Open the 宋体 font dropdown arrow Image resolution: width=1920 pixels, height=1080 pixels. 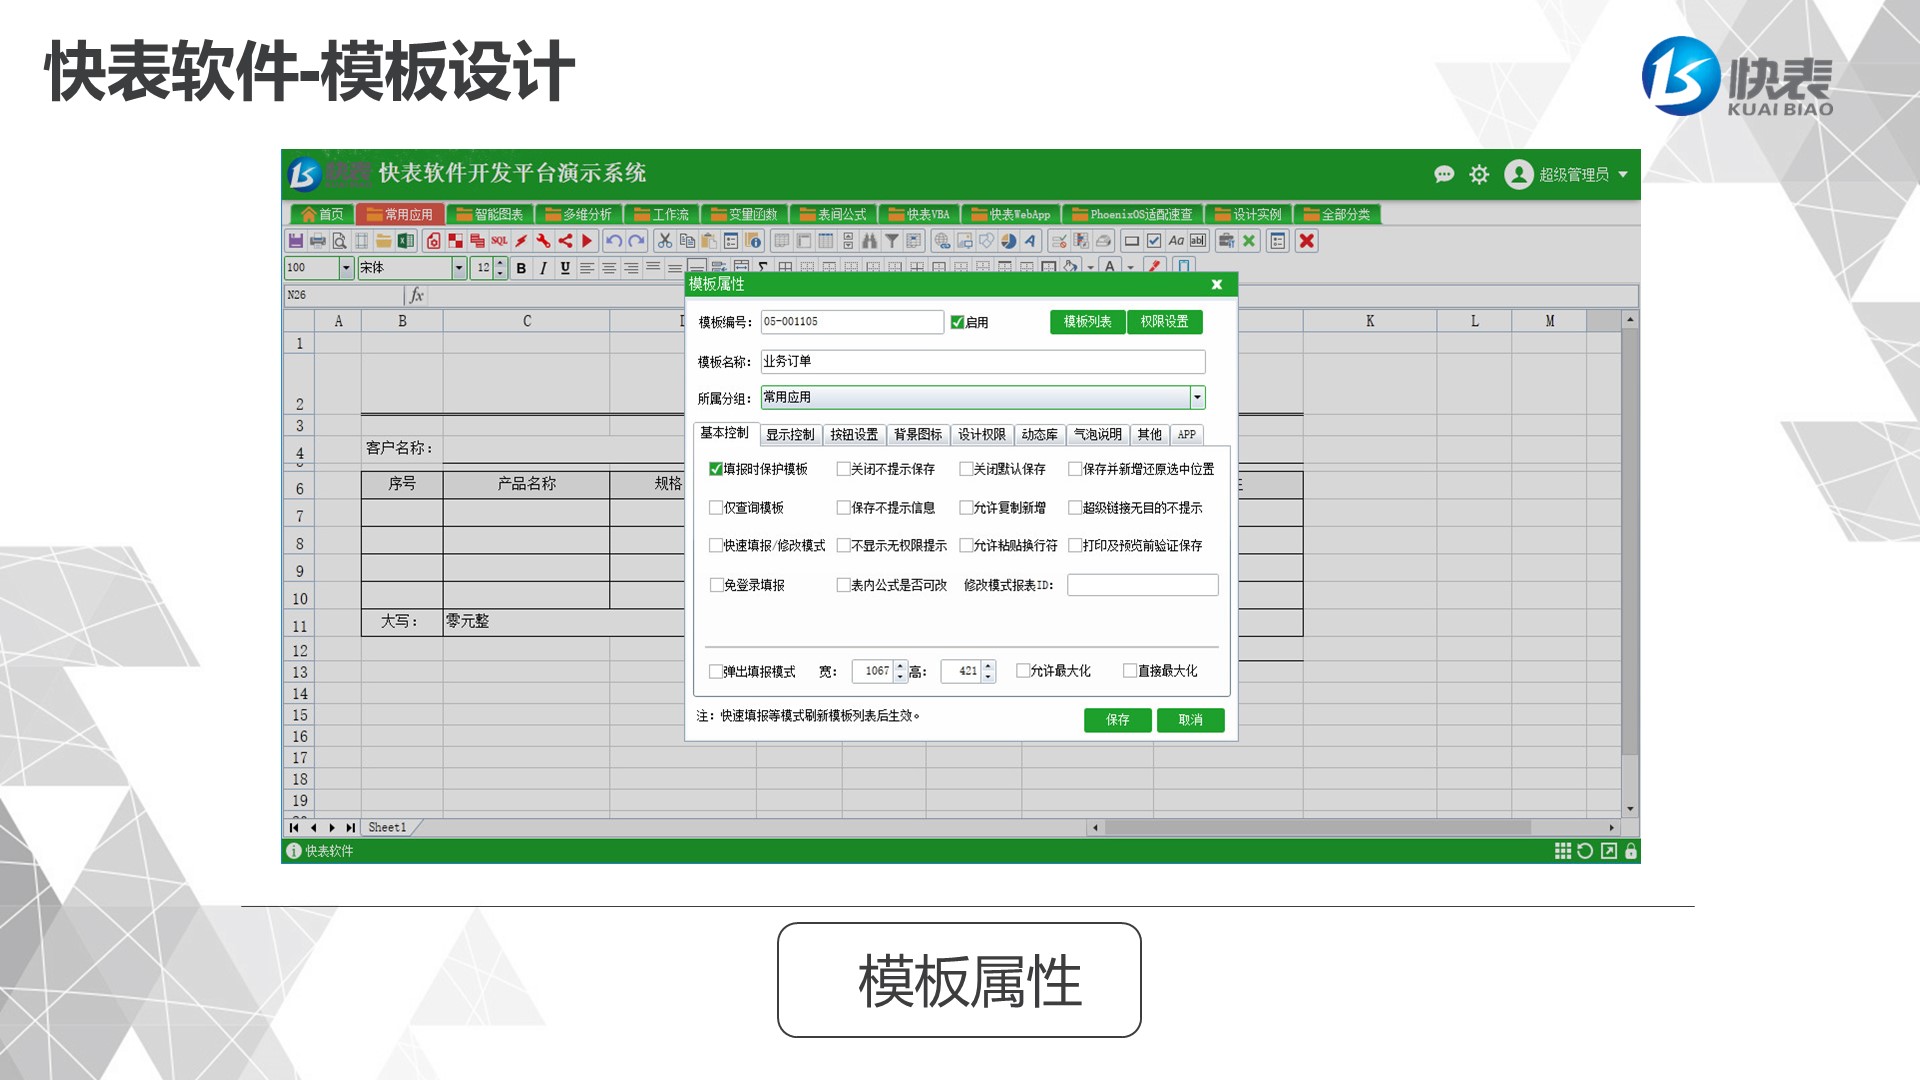point(459,268)
